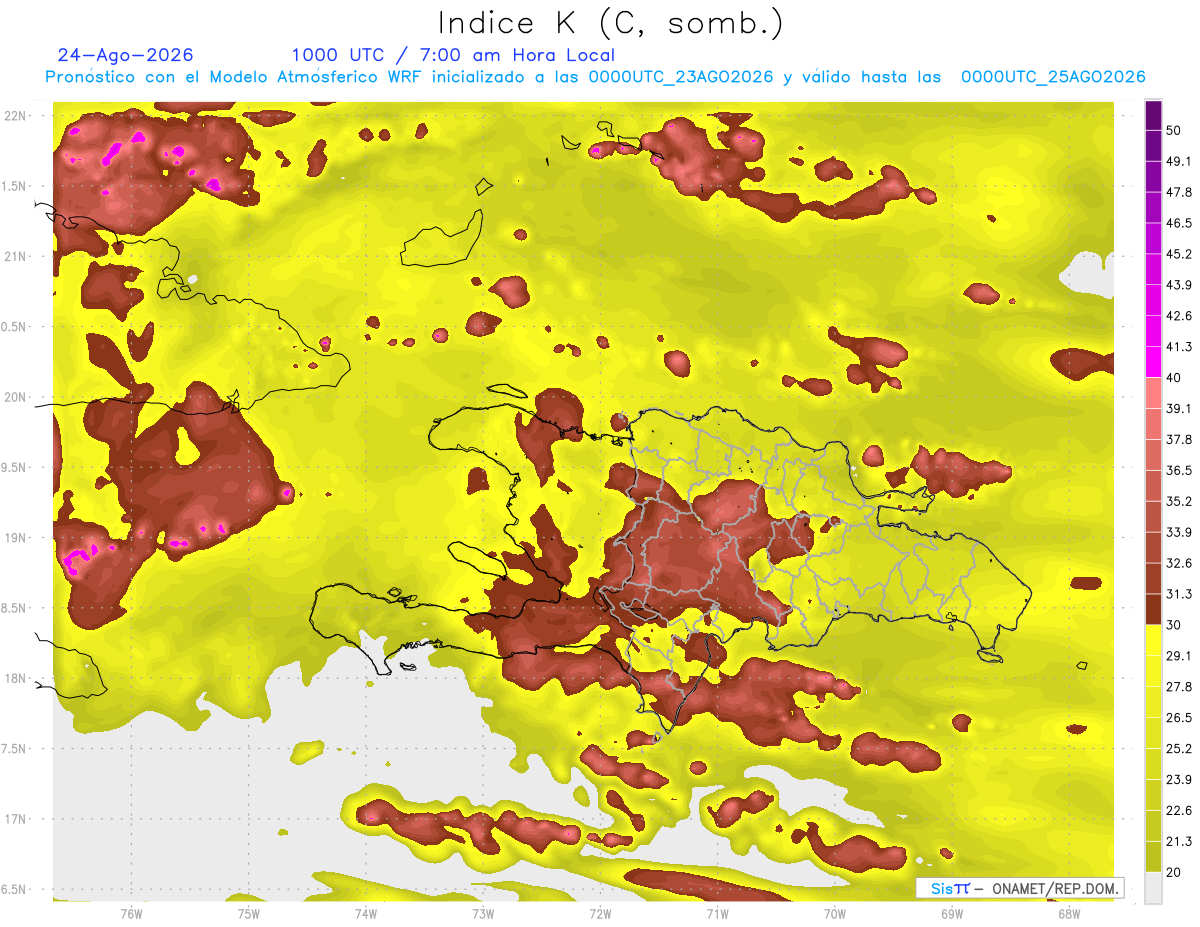
Task: Click the magenta color bar segment above 40
Action: click(1153, 361)
